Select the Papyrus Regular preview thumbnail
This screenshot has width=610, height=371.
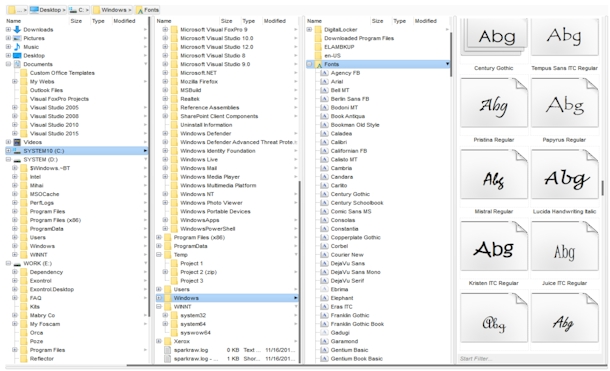[564, 103]
